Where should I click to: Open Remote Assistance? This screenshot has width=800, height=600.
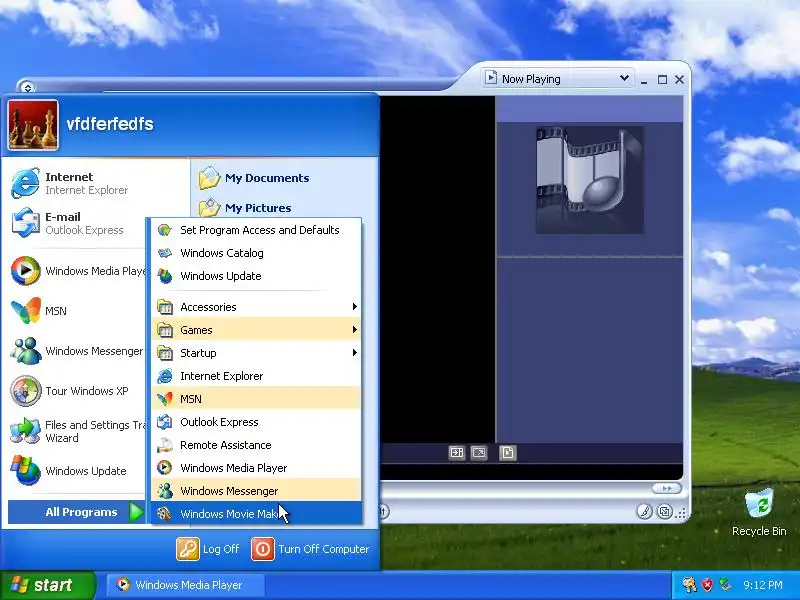point(256,445)
